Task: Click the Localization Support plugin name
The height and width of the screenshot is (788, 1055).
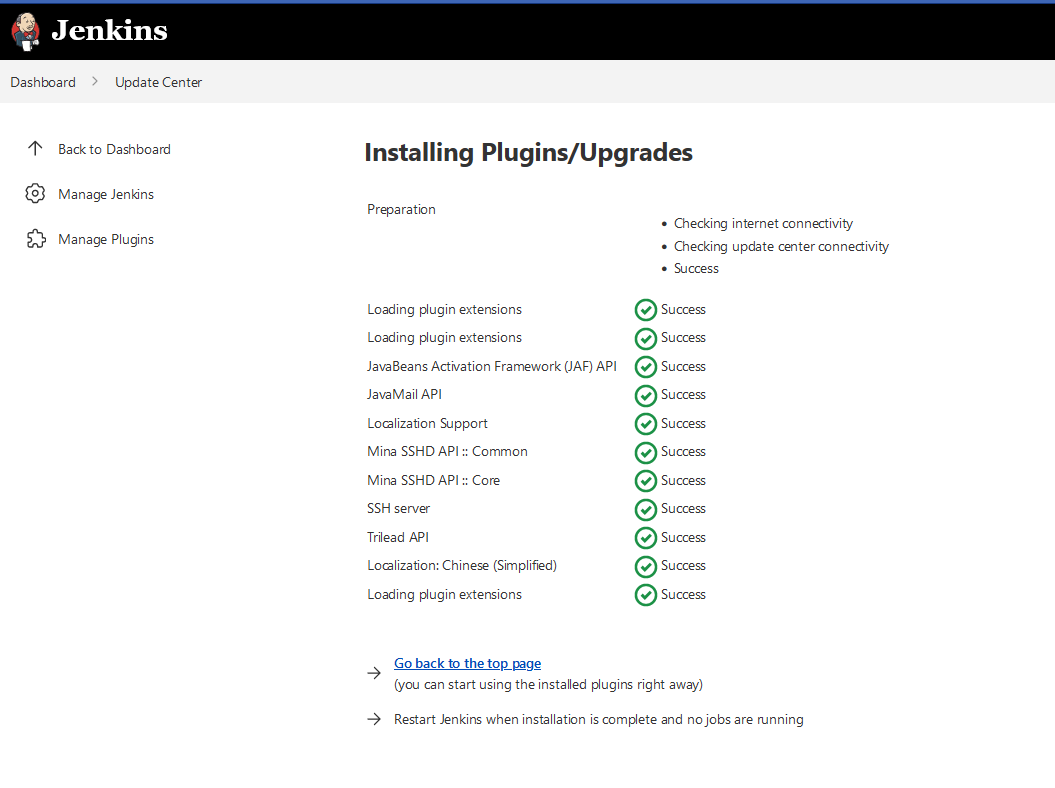Action: click(x=427, y=423)
